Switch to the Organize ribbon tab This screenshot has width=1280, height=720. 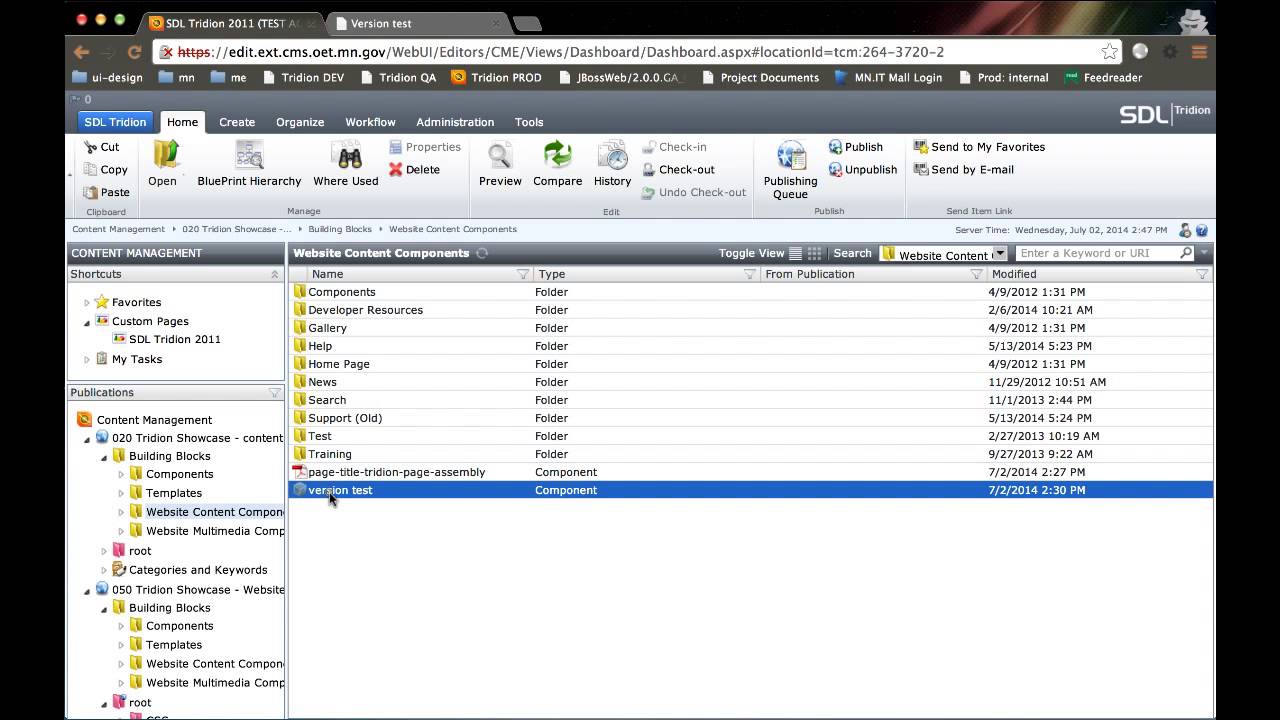click(x=300, y=122)
